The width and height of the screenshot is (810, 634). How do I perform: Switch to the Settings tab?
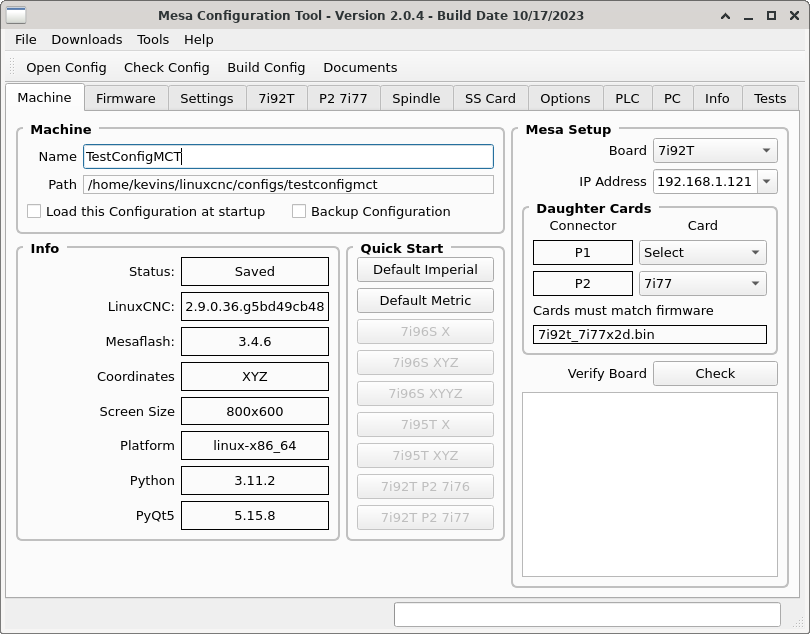click(207, 98)
